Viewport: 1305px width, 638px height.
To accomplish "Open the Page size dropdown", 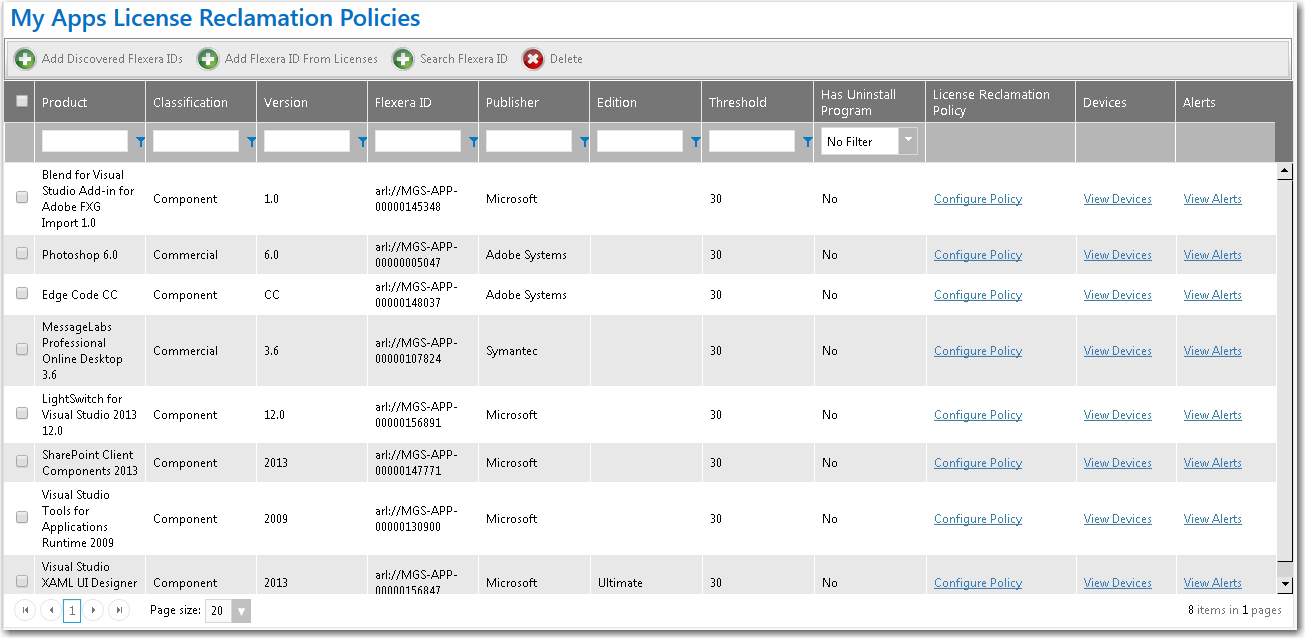I will (242, 611).
